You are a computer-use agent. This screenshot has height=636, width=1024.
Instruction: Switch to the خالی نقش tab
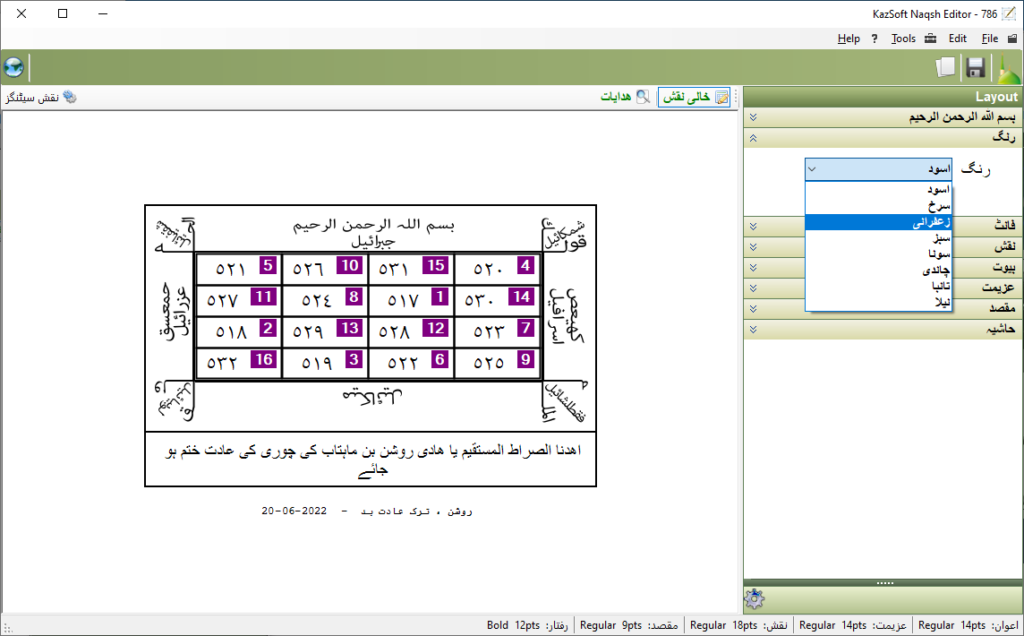click(693, 97)
